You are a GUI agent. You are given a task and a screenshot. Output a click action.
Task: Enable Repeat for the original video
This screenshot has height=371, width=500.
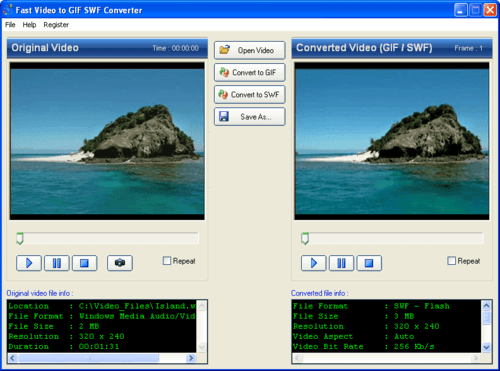167,261
